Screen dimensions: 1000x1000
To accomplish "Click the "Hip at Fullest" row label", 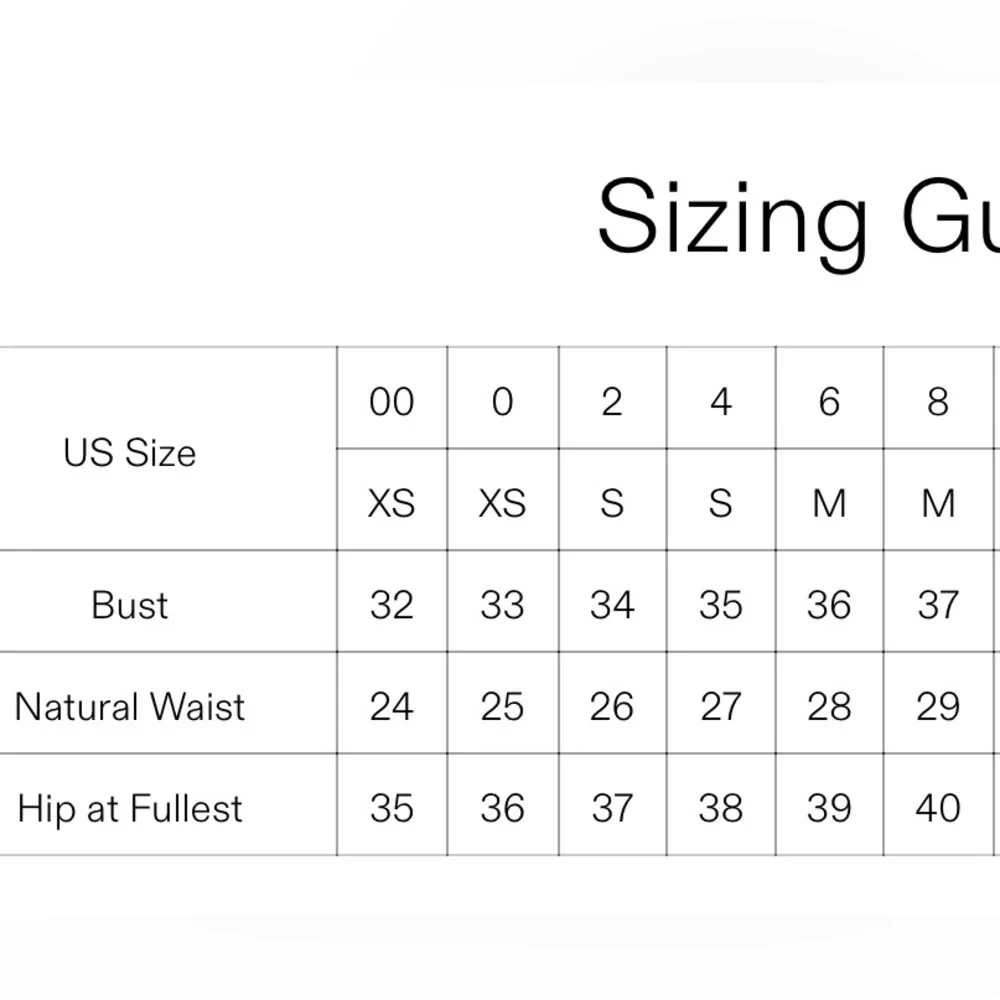I will (x=130, y=808).
